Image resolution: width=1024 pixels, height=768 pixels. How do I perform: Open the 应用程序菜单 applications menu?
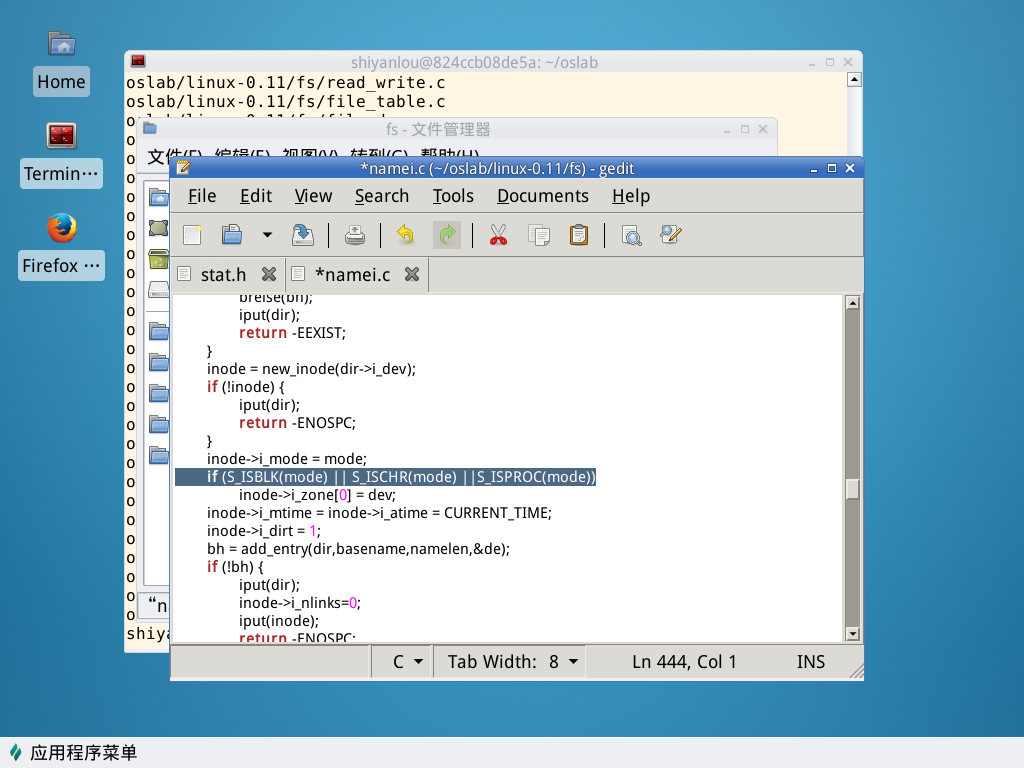(72, 753)
